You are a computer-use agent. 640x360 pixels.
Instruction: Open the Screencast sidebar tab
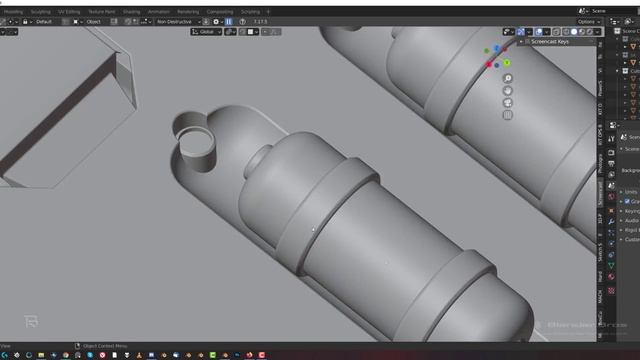600,193
